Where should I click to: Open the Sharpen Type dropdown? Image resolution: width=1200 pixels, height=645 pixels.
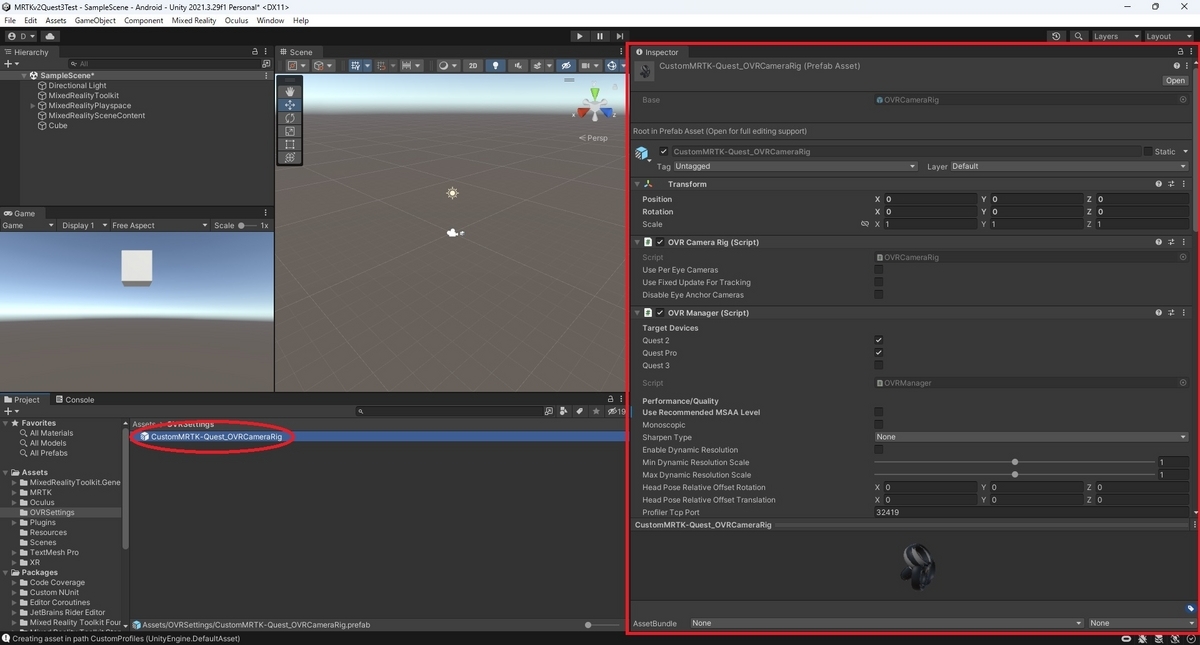1030,437
